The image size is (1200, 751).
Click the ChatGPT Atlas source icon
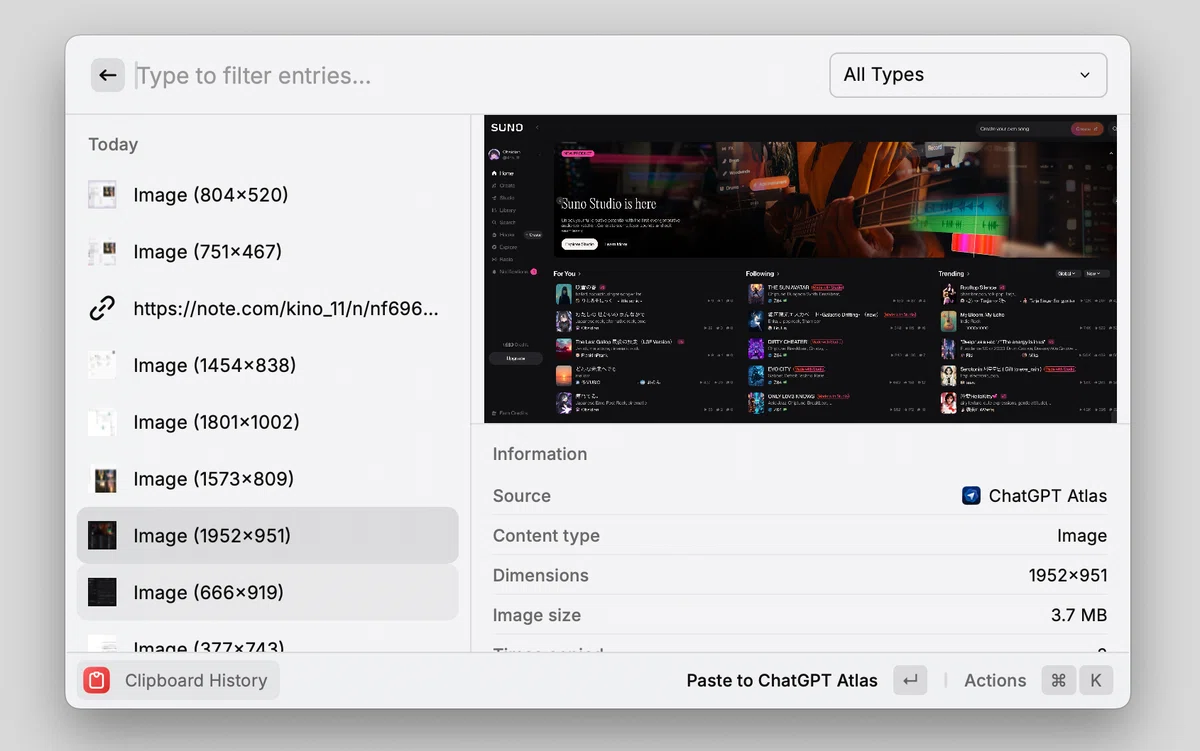click(971, 495)
